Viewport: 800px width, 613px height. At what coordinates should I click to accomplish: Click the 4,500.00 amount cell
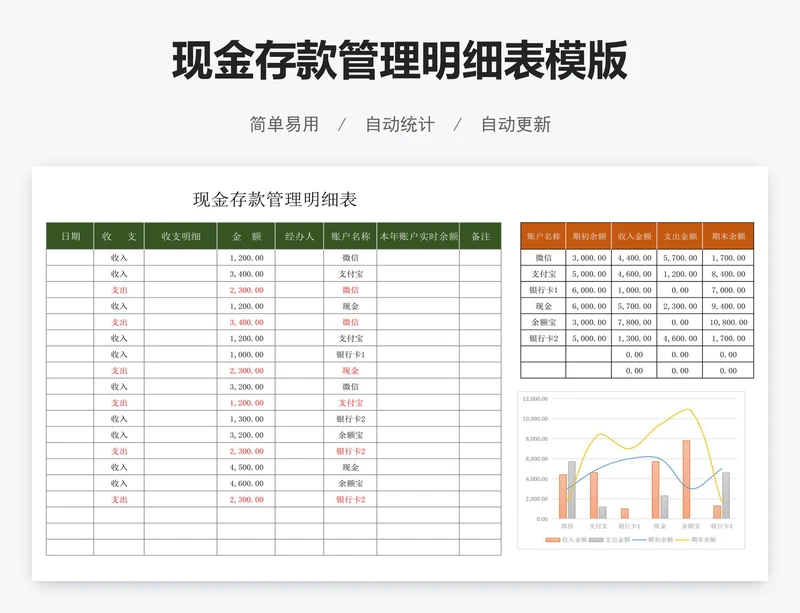246,467
